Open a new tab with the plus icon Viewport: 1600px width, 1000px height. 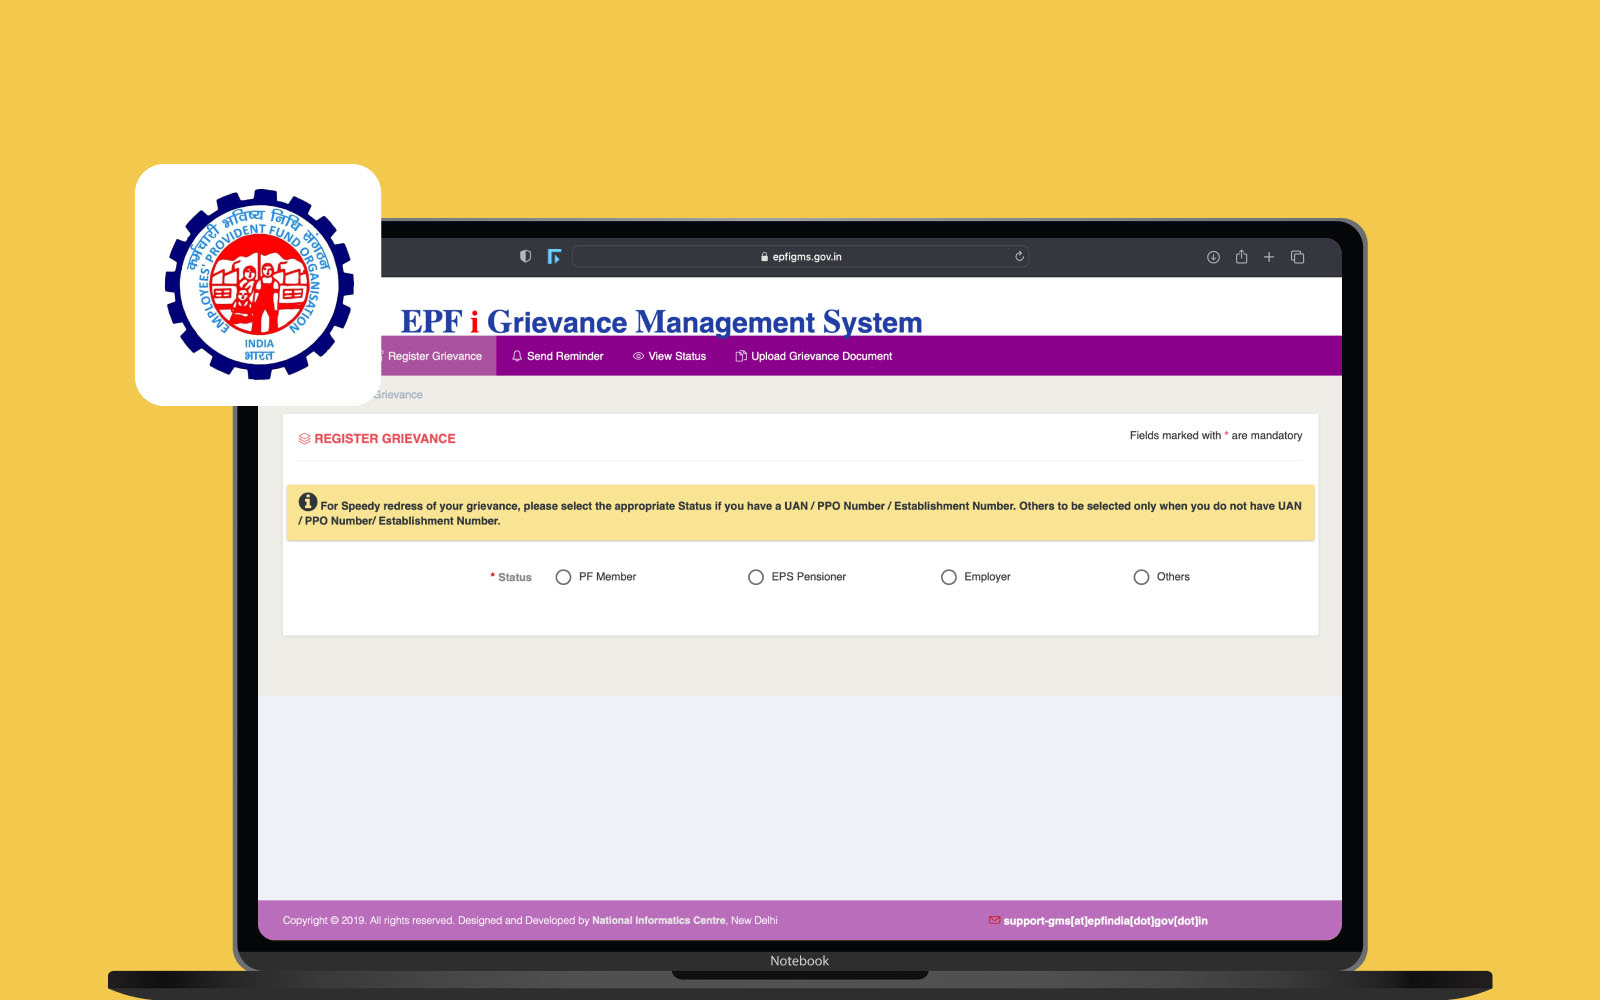(x=1269, y=256)
